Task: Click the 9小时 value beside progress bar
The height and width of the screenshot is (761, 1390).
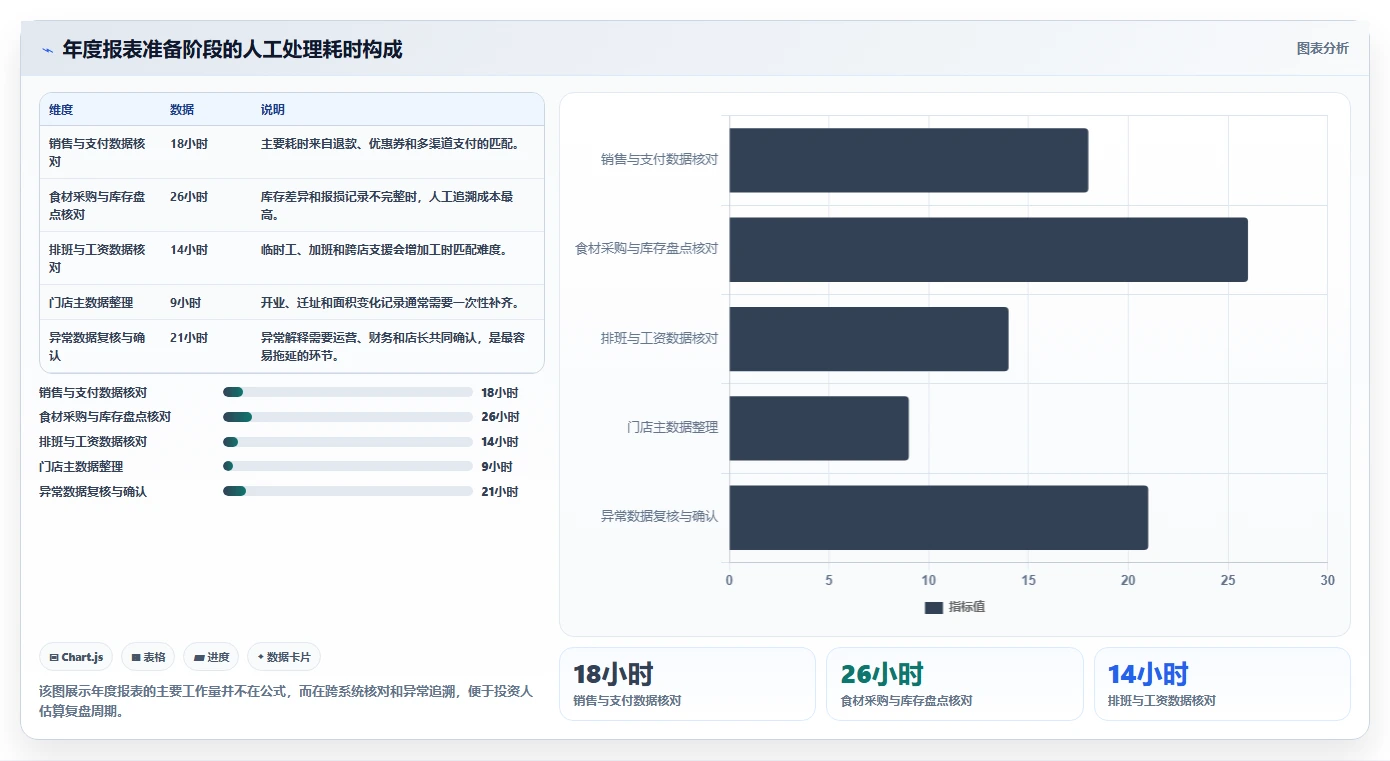Action: 497,467
